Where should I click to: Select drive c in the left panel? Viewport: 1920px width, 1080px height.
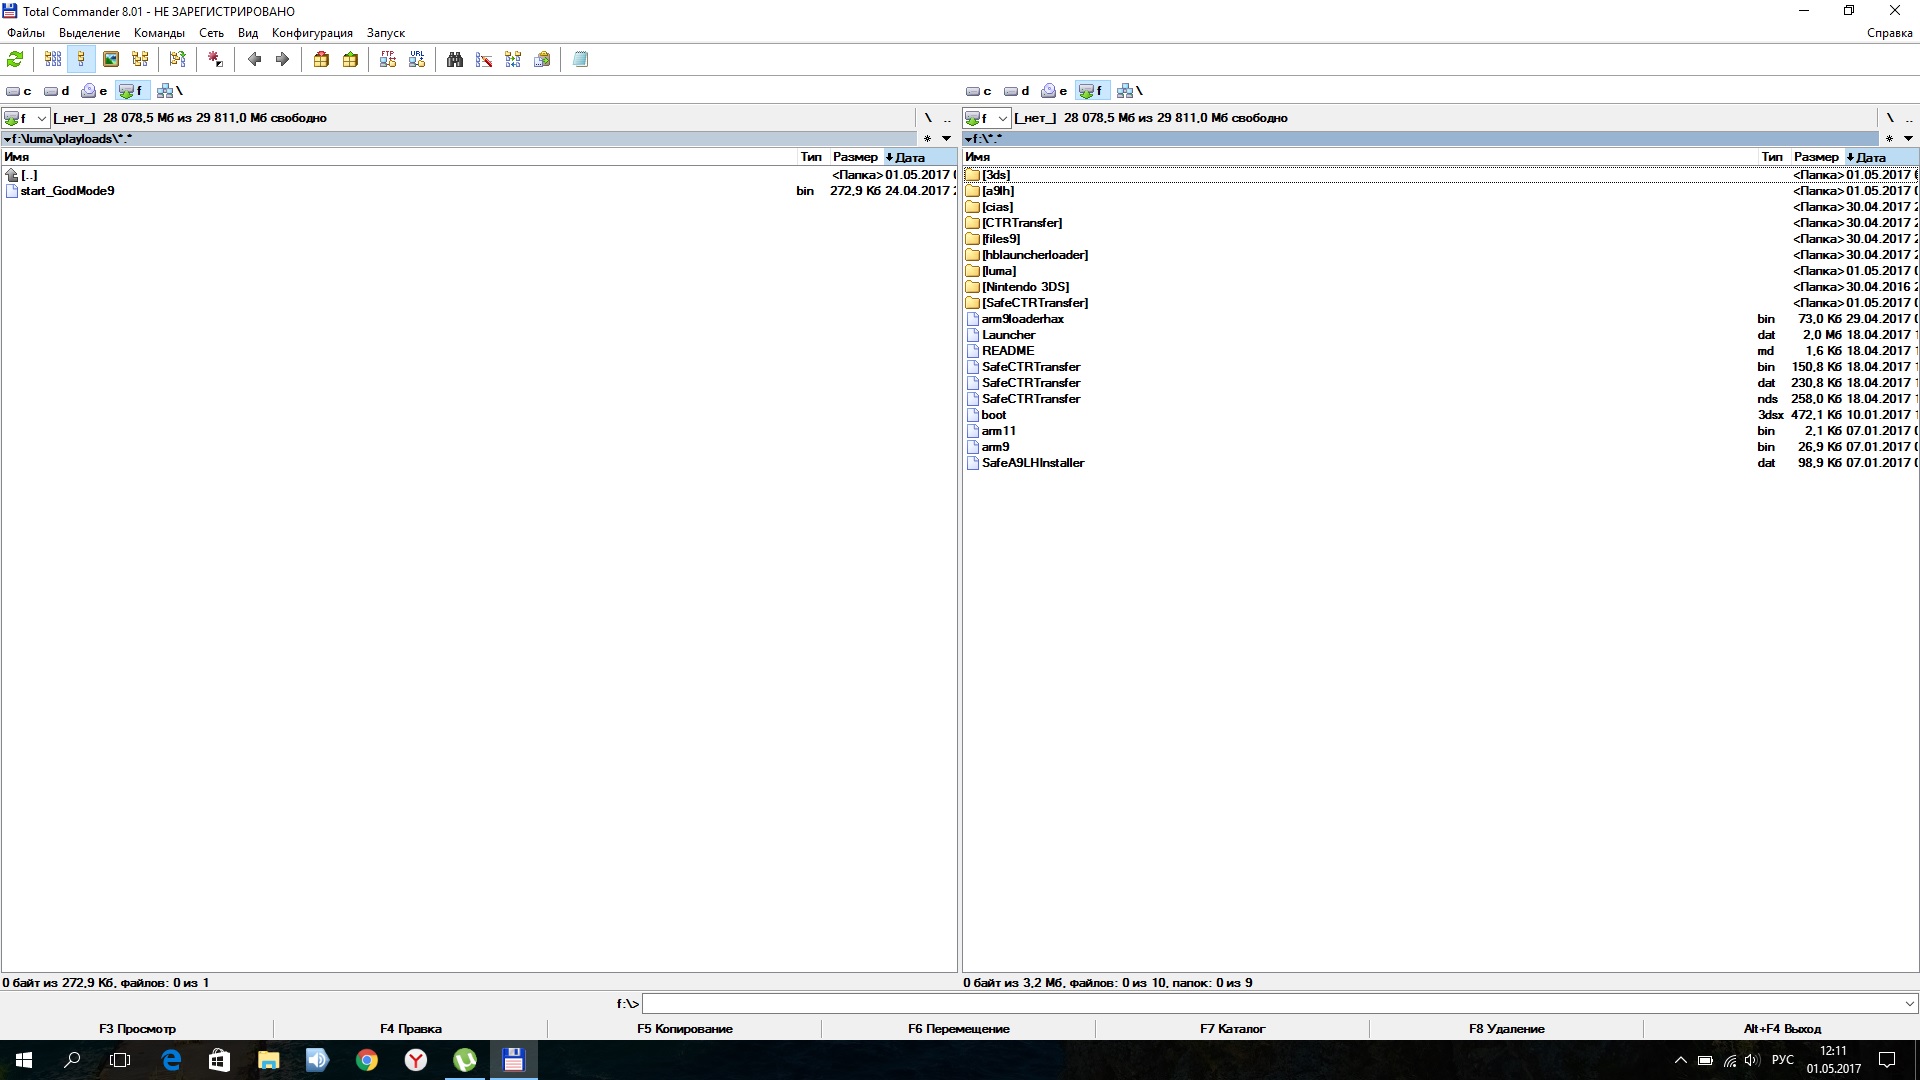pos(19,91)
